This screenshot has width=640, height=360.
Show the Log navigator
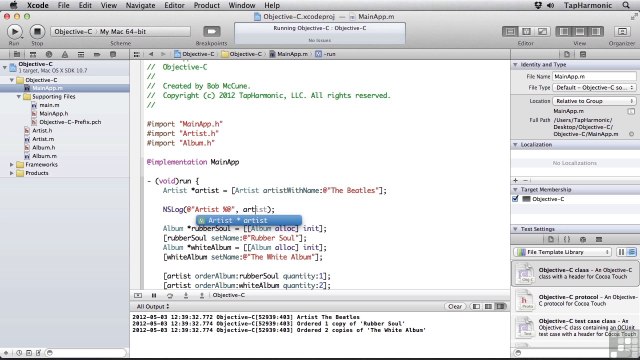[x=113, y=54]
